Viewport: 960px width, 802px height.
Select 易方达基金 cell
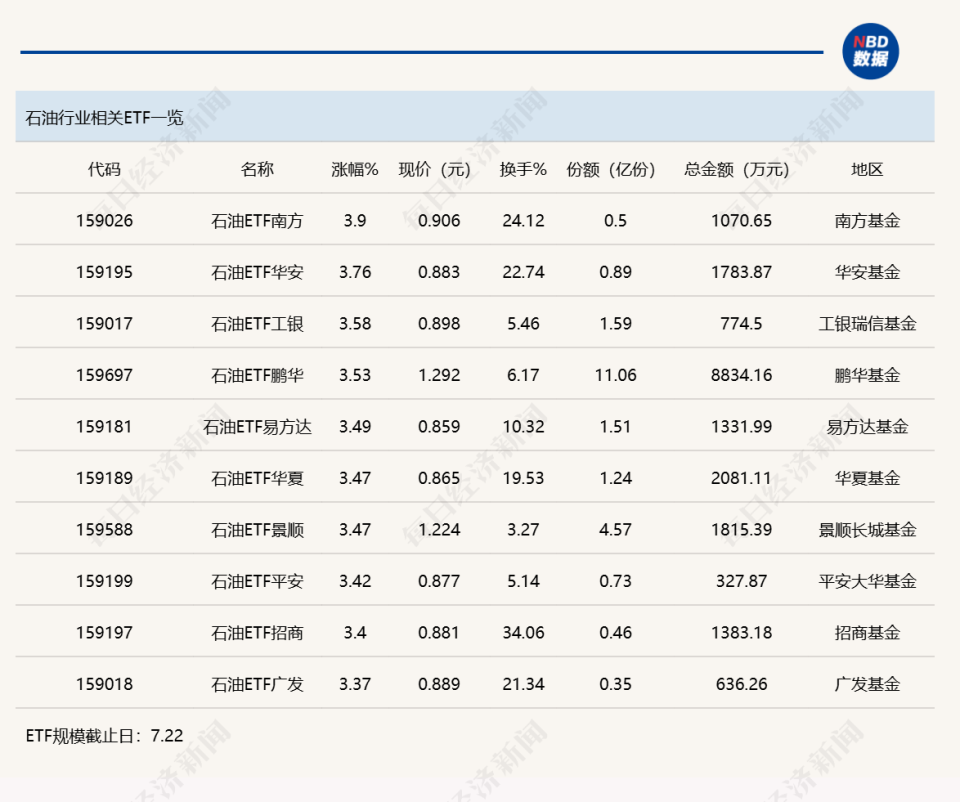(867, 426)
